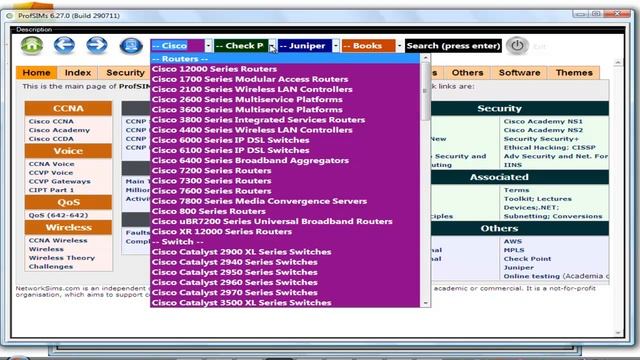Select Cisco 7600 Series Routers
The width and height of the screenshot is (640, 360).
click(x=285, y=191)
